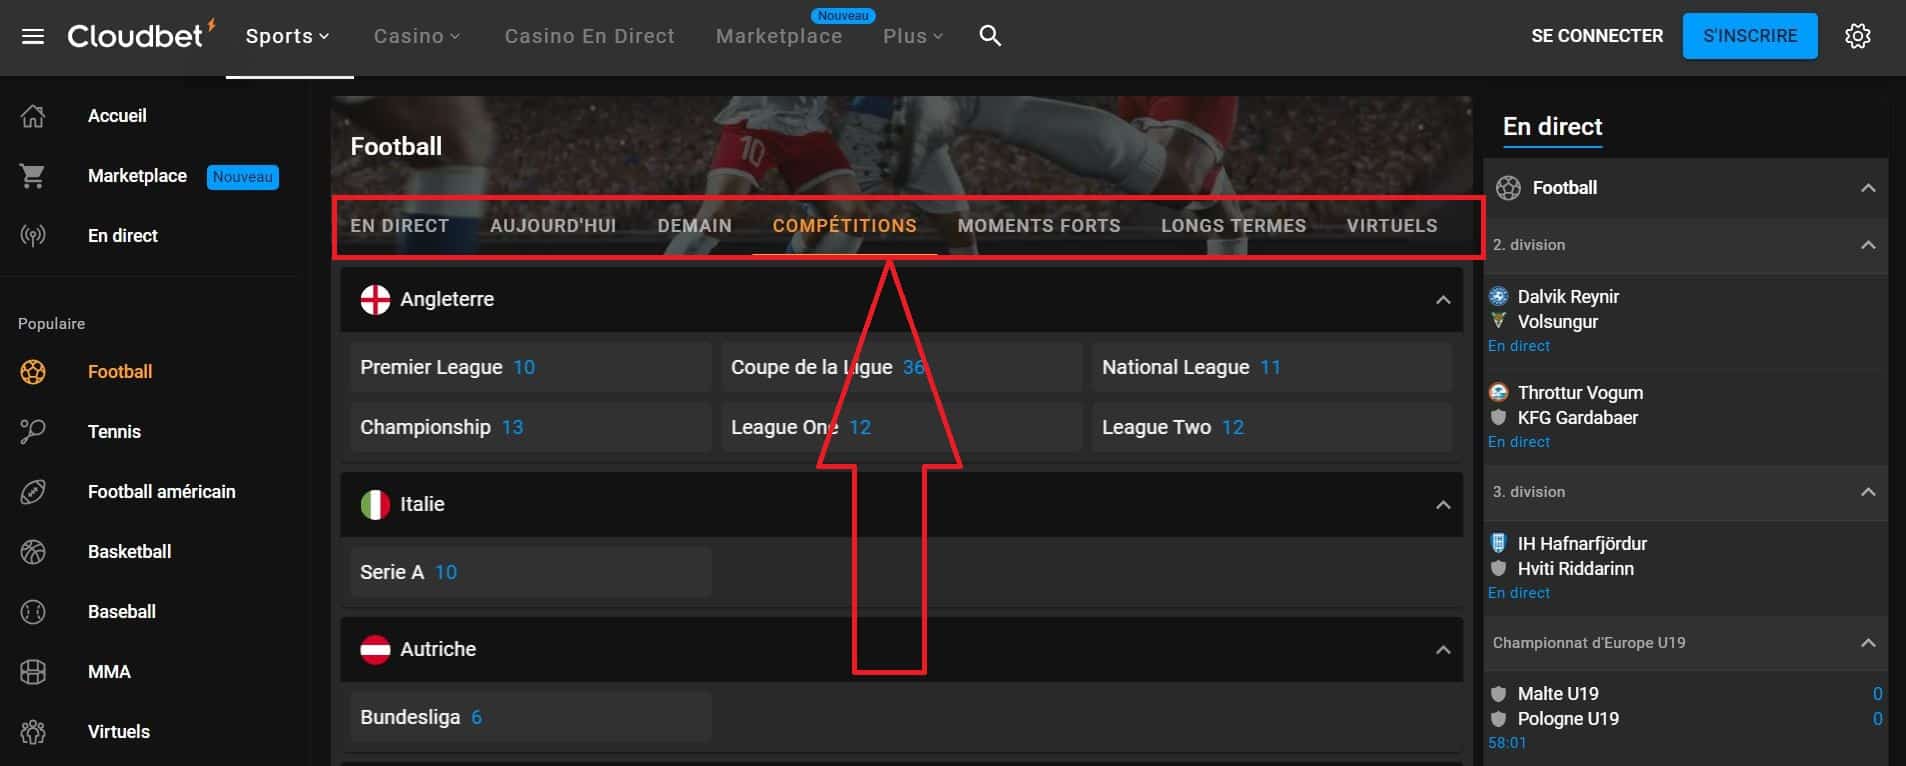Click the Virtuels icon in sidebar
1906x766 pixels.
33,732
